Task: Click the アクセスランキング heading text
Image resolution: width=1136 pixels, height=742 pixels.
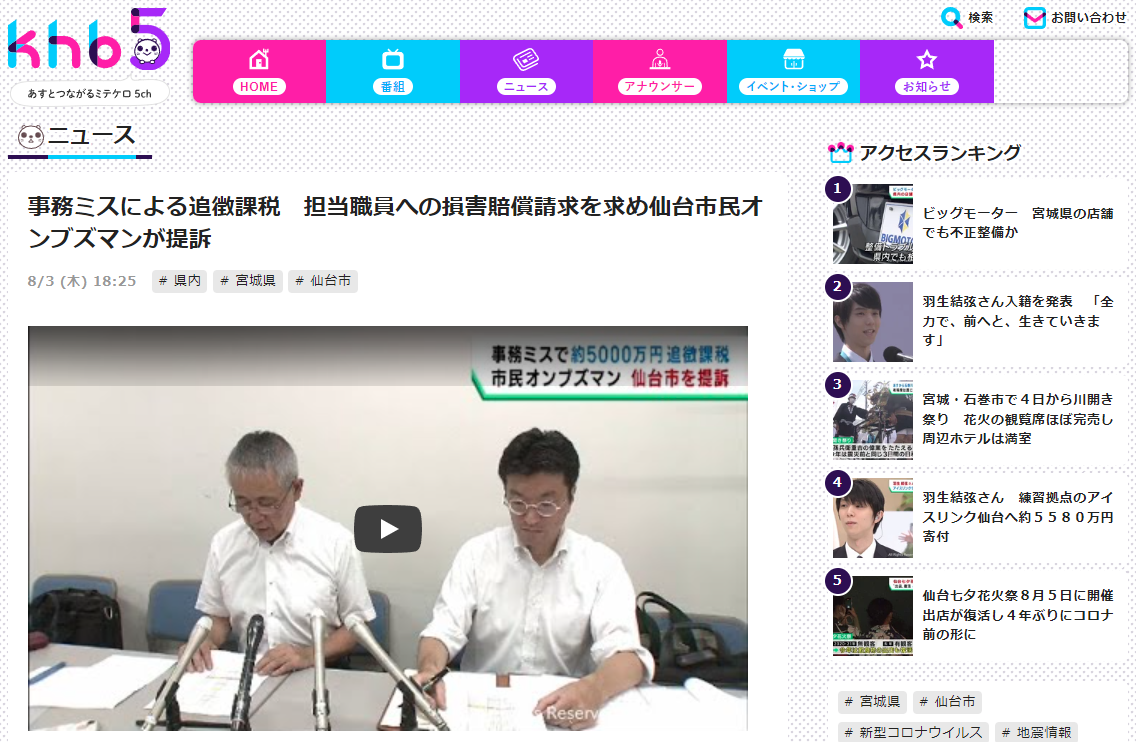Action: click(940, 153)
